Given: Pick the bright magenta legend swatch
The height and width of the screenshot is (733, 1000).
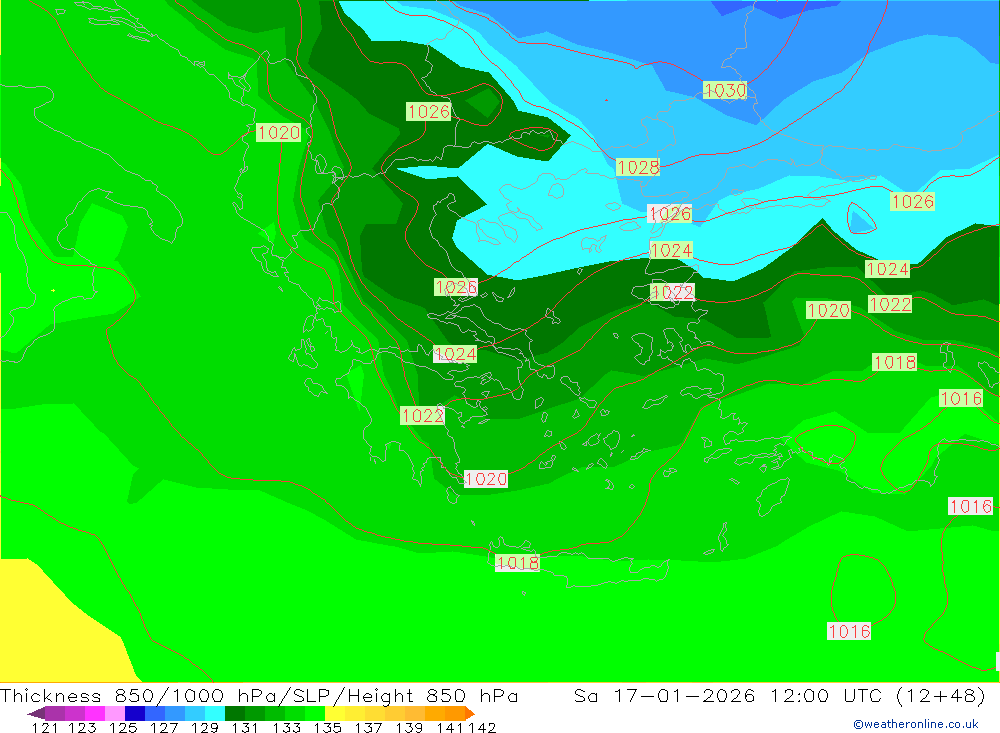Looking at the screenshot, I should point(95,713).
